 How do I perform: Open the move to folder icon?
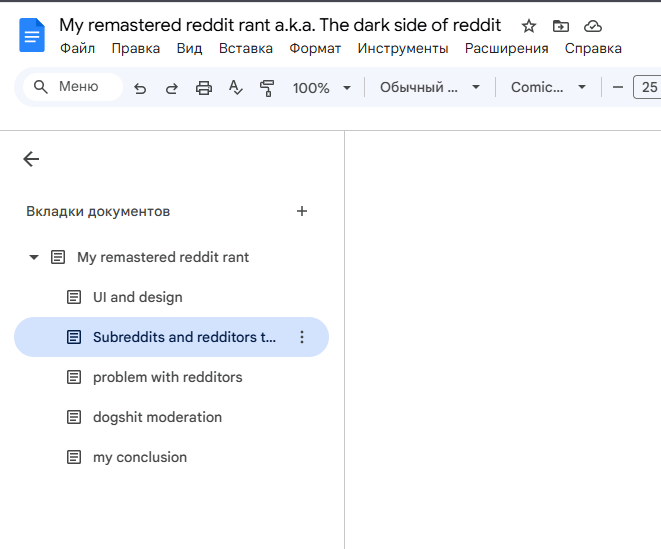(x=561, y=26)
